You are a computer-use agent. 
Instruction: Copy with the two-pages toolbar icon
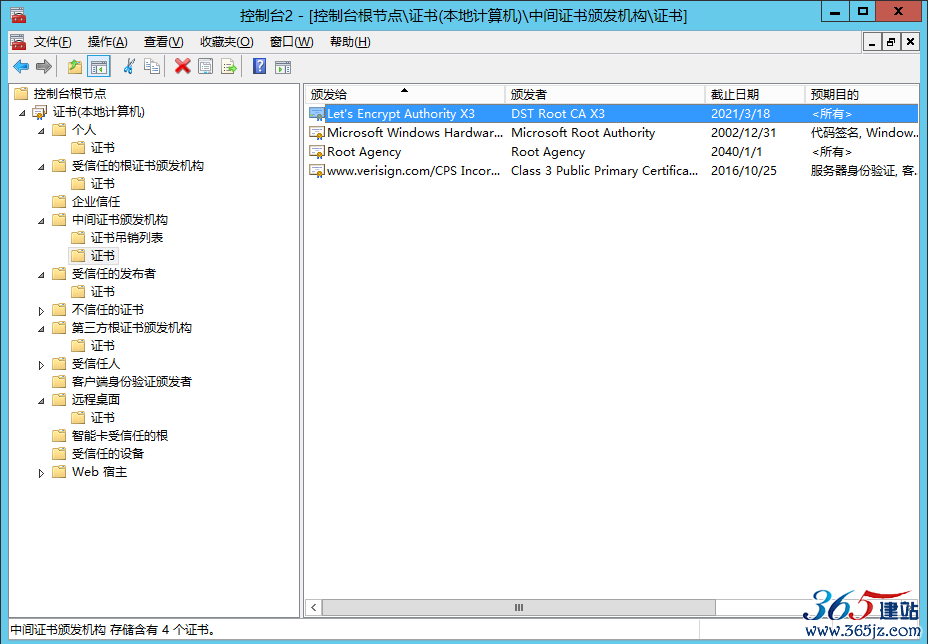tap(152, 66)
